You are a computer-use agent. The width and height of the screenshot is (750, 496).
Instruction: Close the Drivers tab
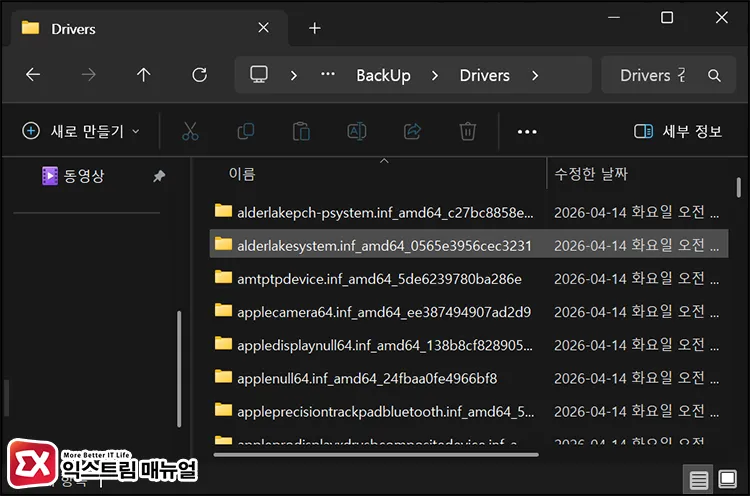(263, 28)
